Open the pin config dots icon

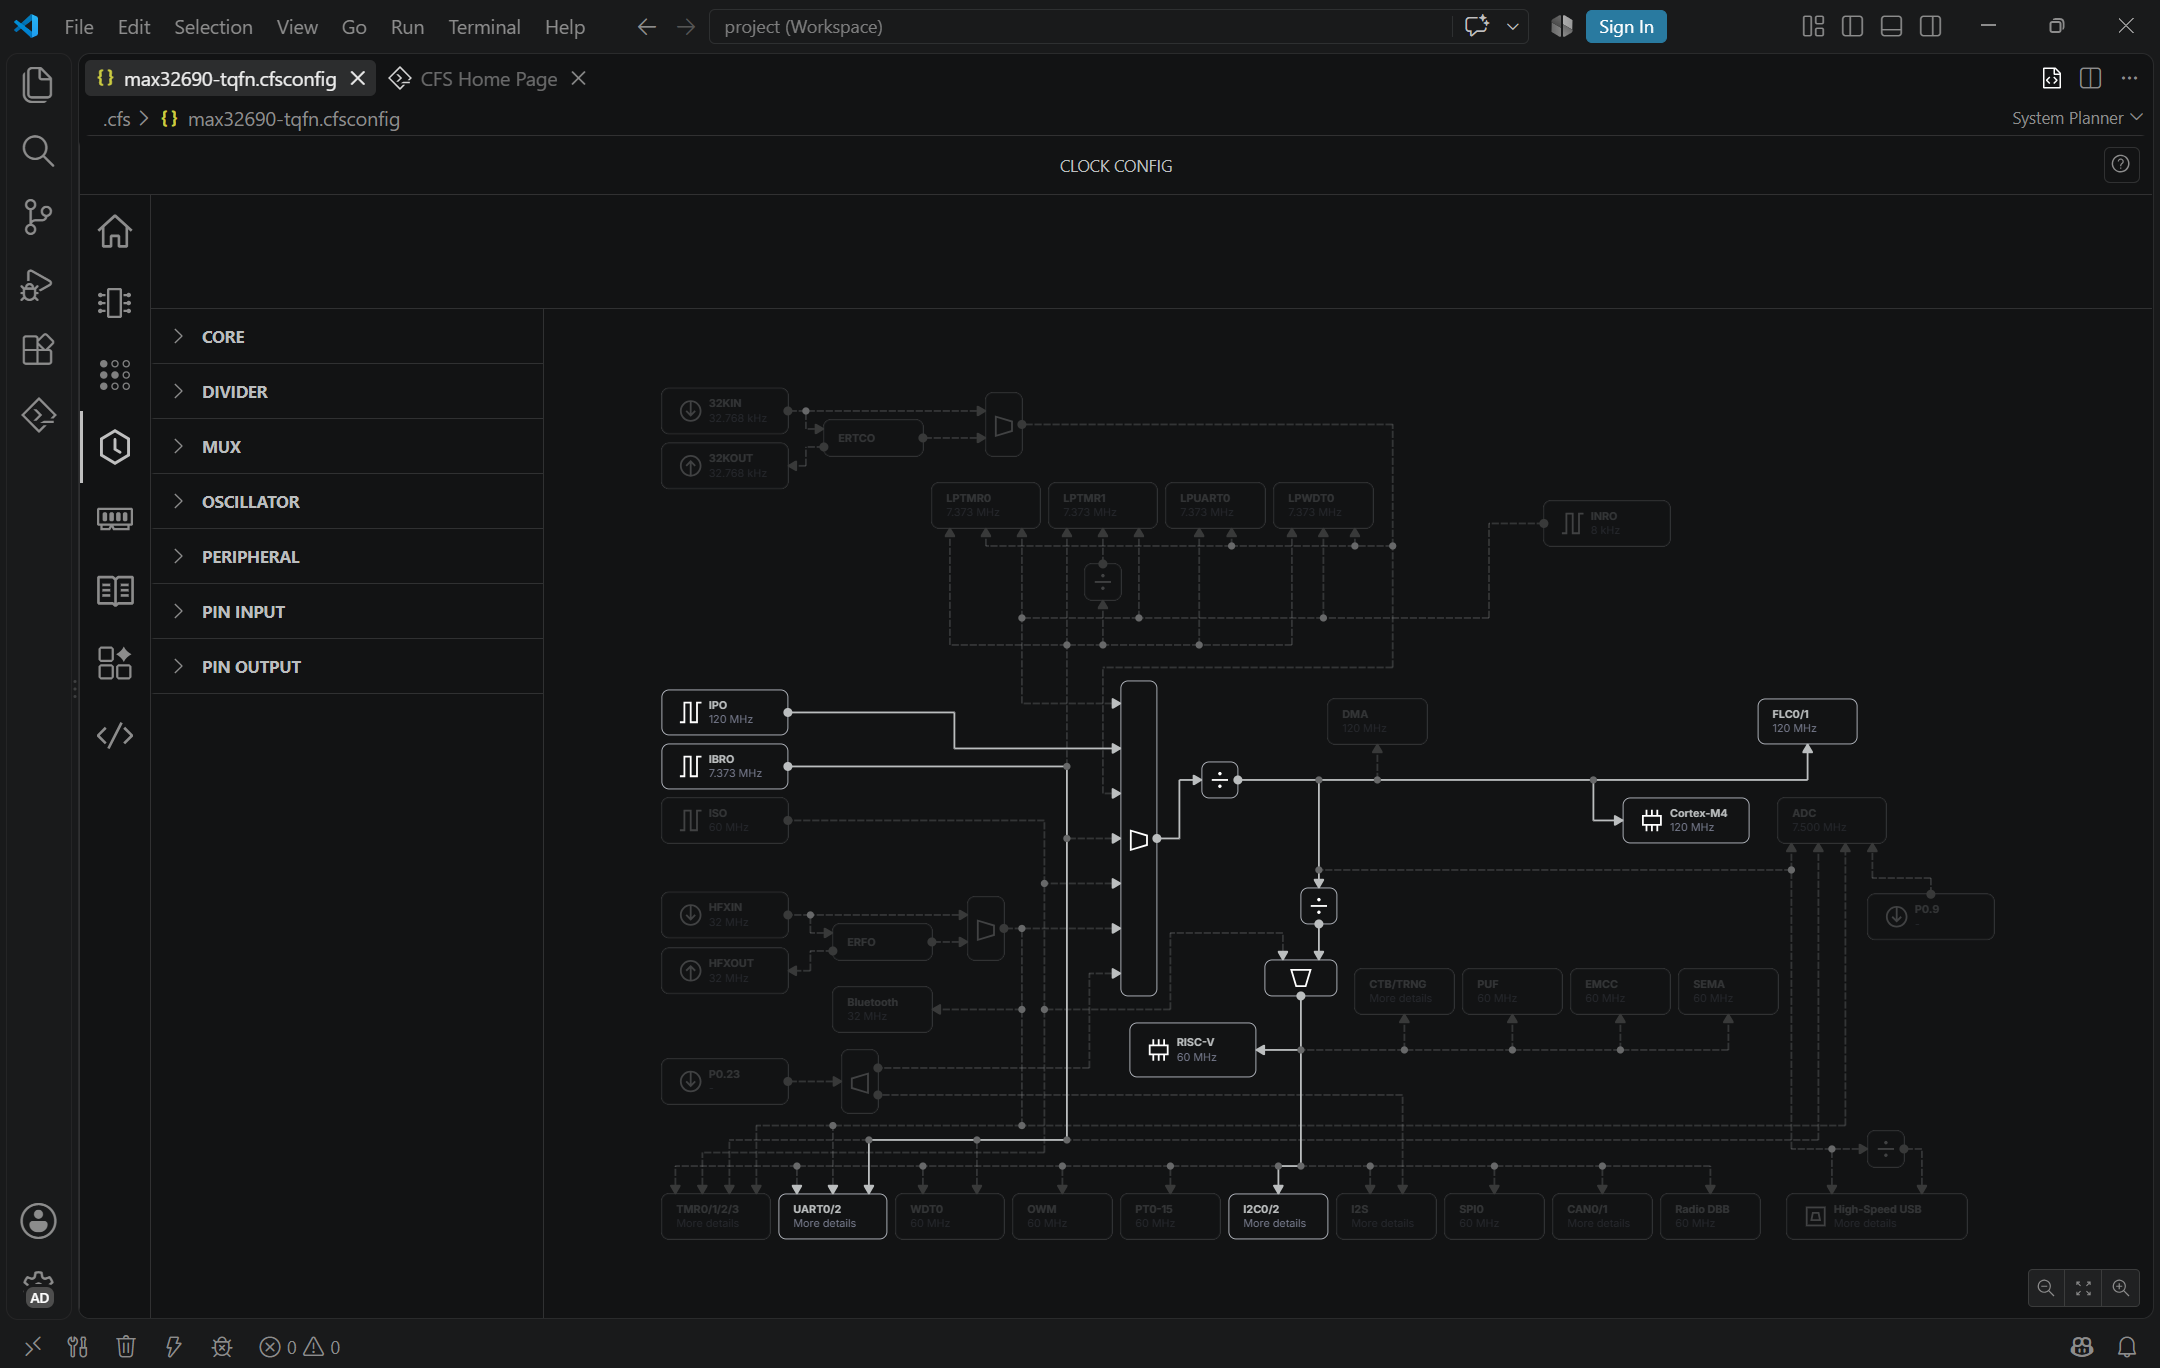click(115, 375)
